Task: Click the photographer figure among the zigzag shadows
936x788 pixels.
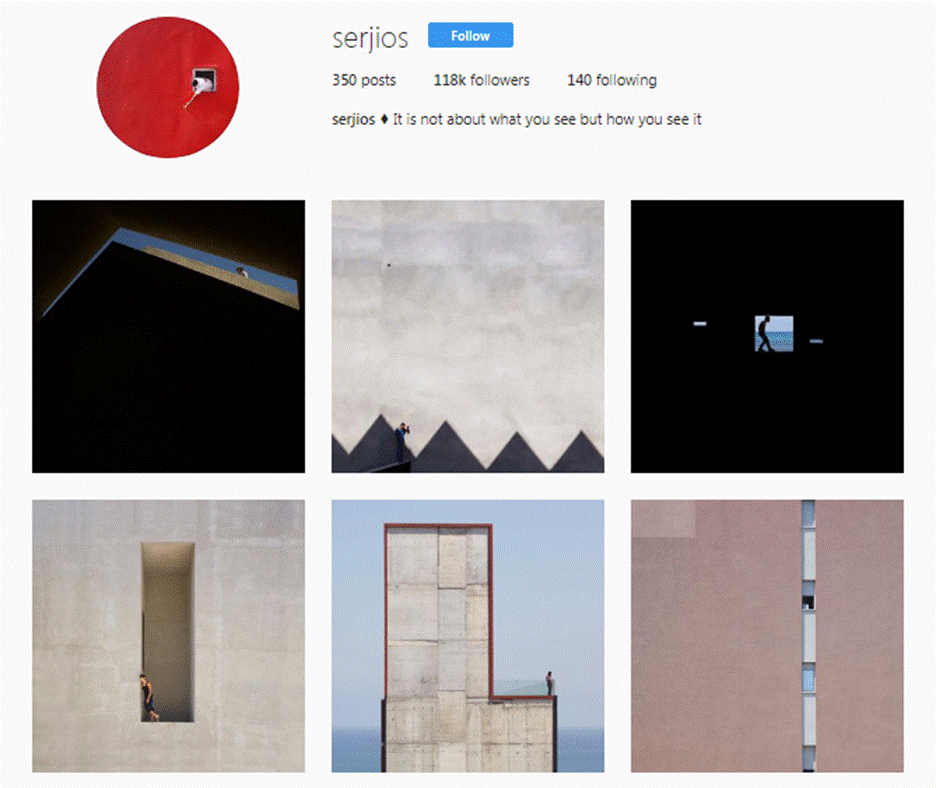Action: click(x=402, y=441)
